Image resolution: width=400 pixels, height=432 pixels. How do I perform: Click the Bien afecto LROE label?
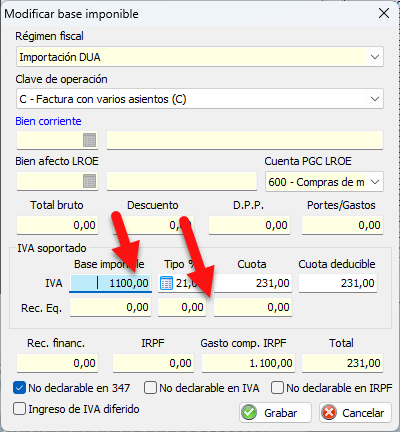[57, 161]
